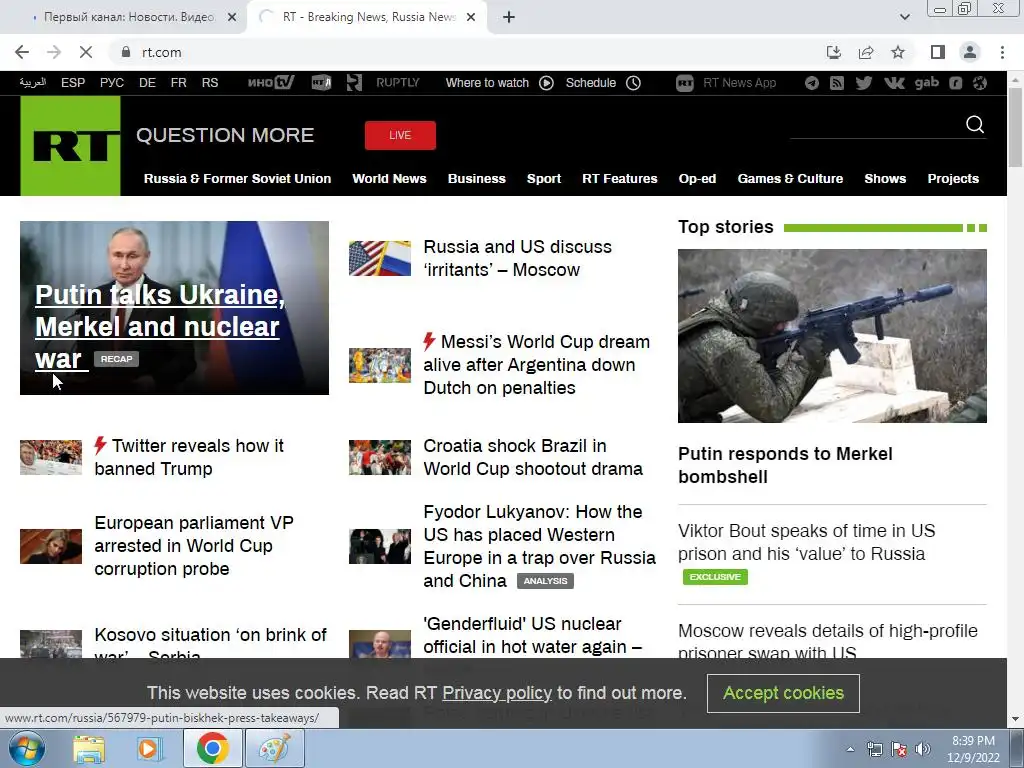1024x768 pixels.
Task: Open RT's Twitter bird icon
Action: (x=863, y=83)
